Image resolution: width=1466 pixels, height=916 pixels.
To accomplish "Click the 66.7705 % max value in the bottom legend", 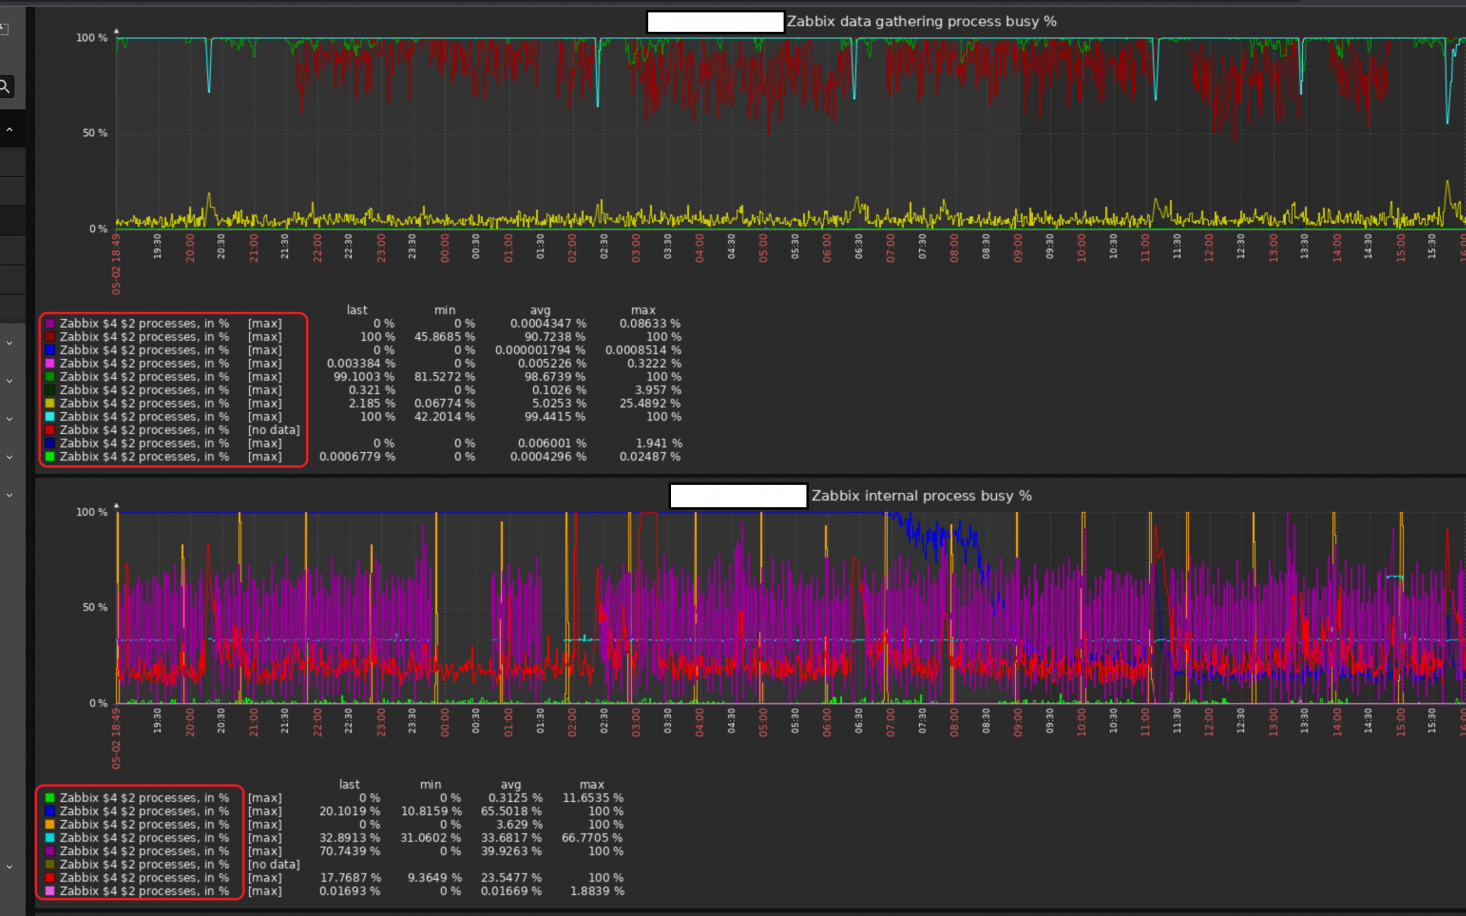I will [x=592, y=838].
